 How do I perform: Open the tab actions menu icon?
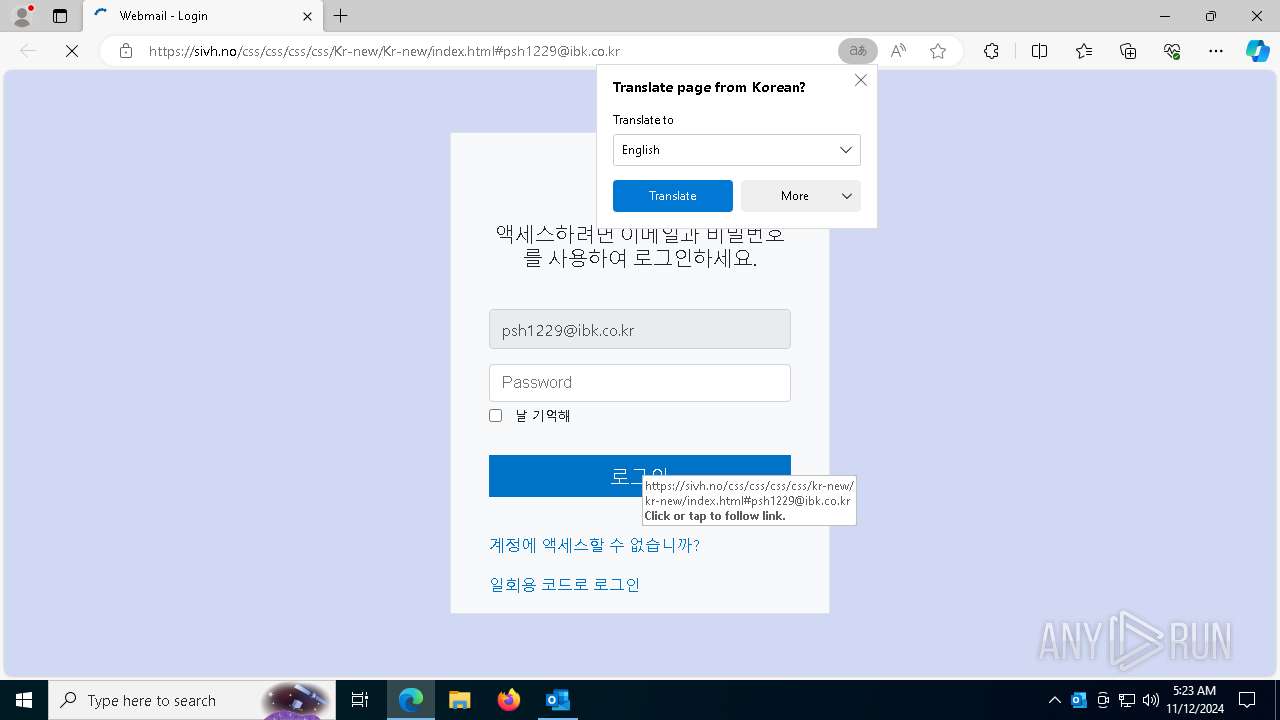[60, 16]
